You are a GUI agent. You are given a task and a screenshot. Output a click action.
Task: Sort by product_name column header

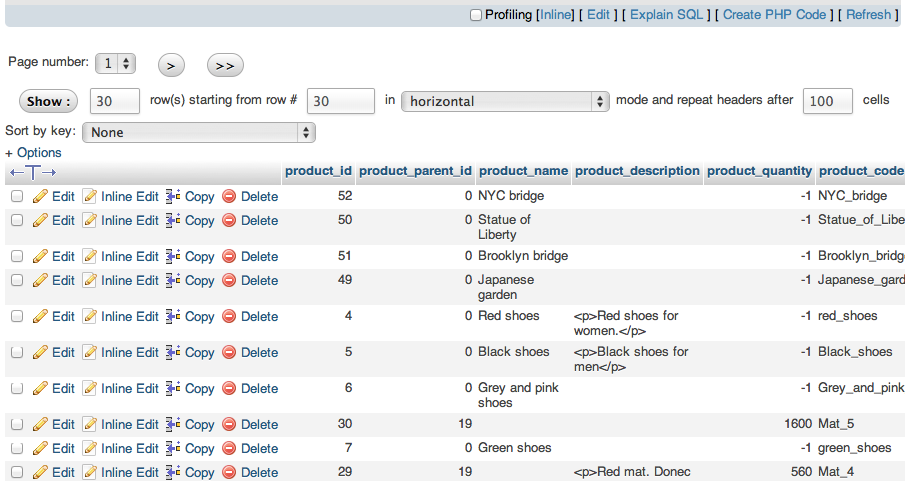(523, 171)
